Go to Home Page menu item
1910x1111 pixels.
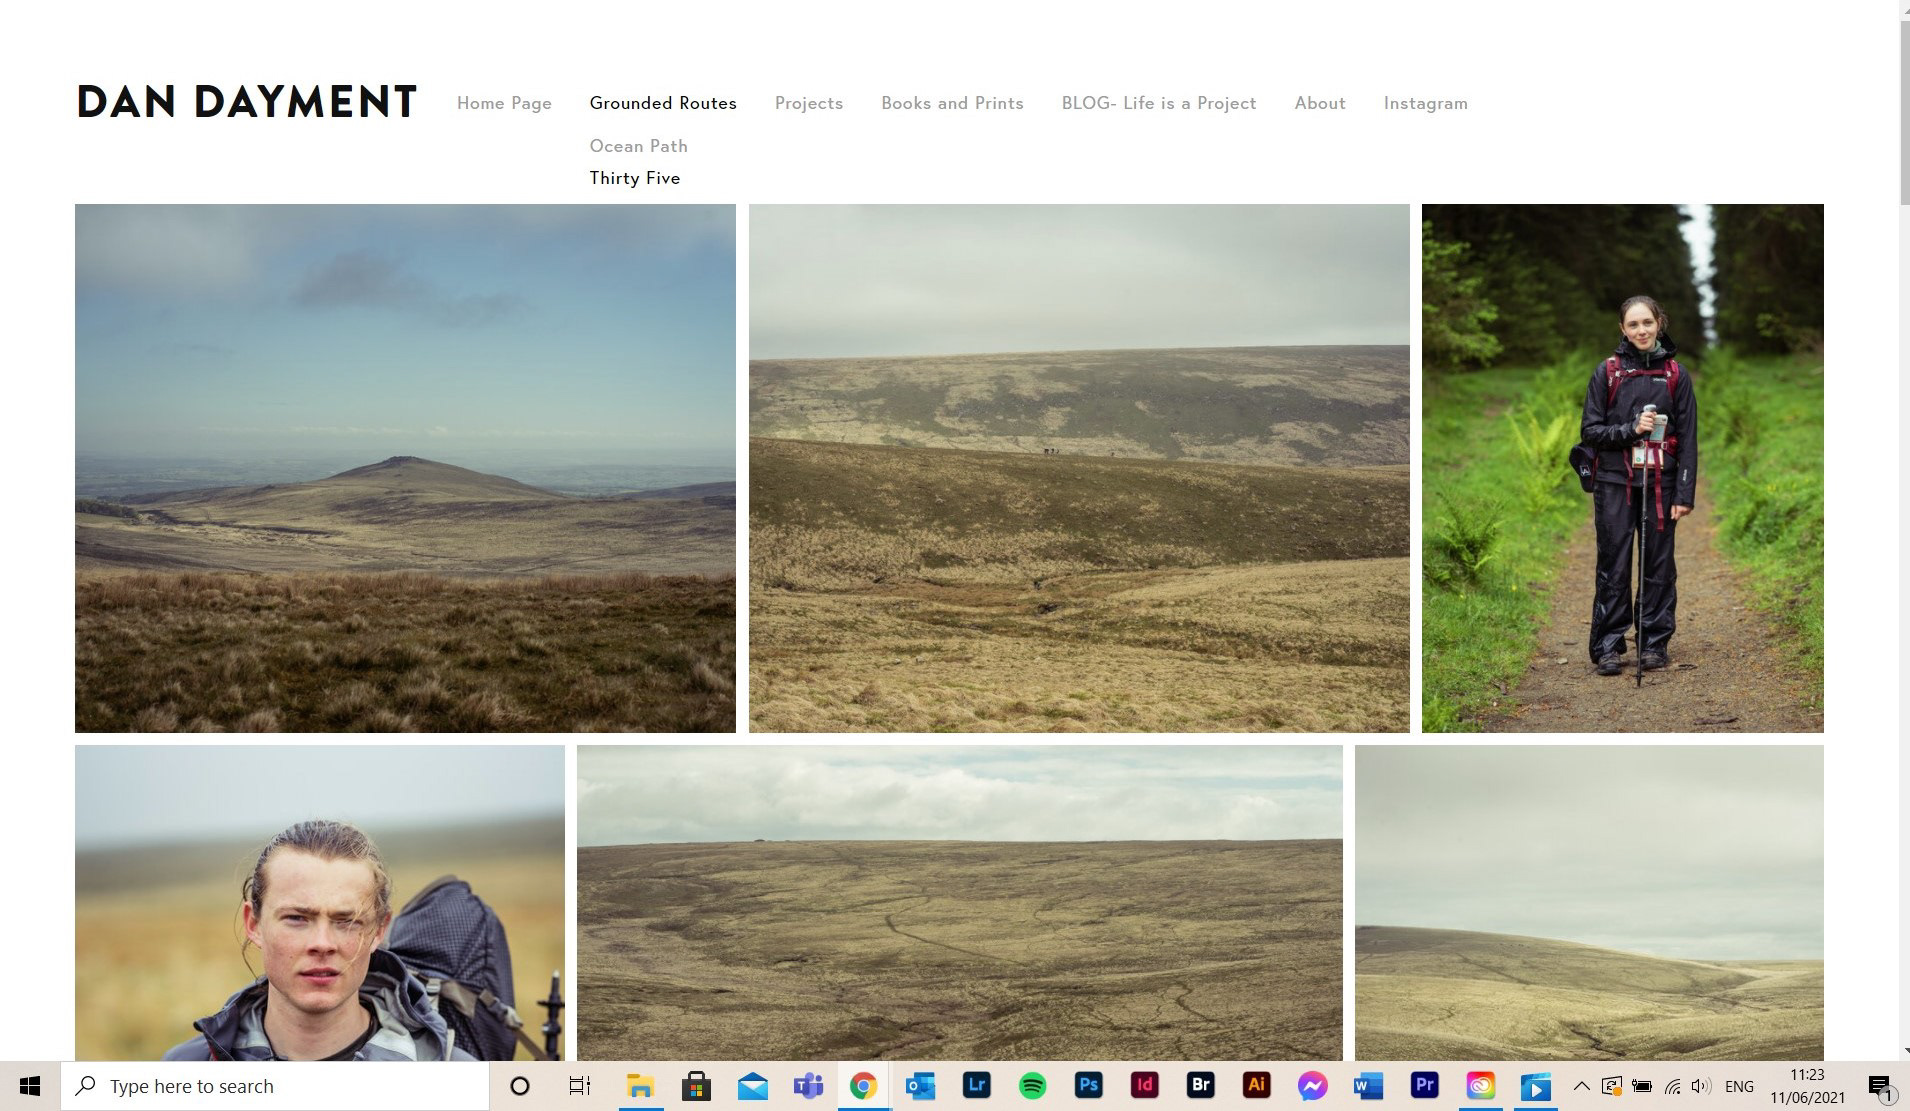coord(504,103)
